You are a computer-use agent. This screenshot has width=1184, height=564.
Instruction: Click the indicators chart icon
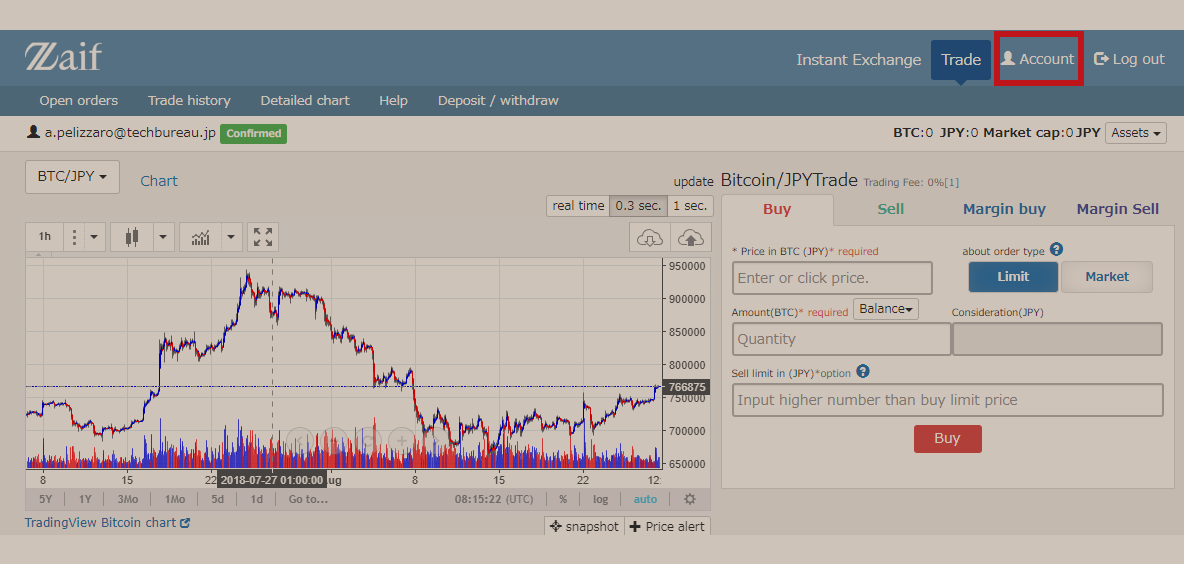[x=201, y=237]
